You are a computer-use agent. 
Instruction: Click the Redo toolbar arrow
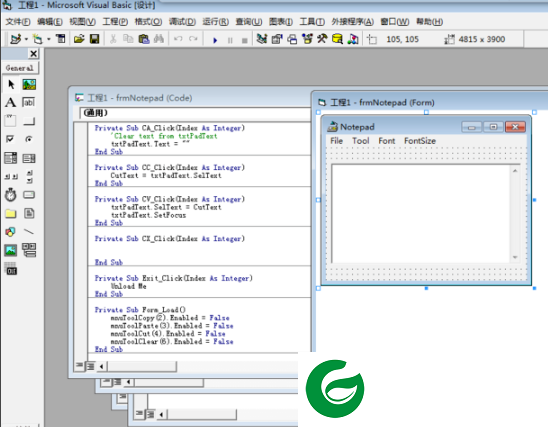193,39
